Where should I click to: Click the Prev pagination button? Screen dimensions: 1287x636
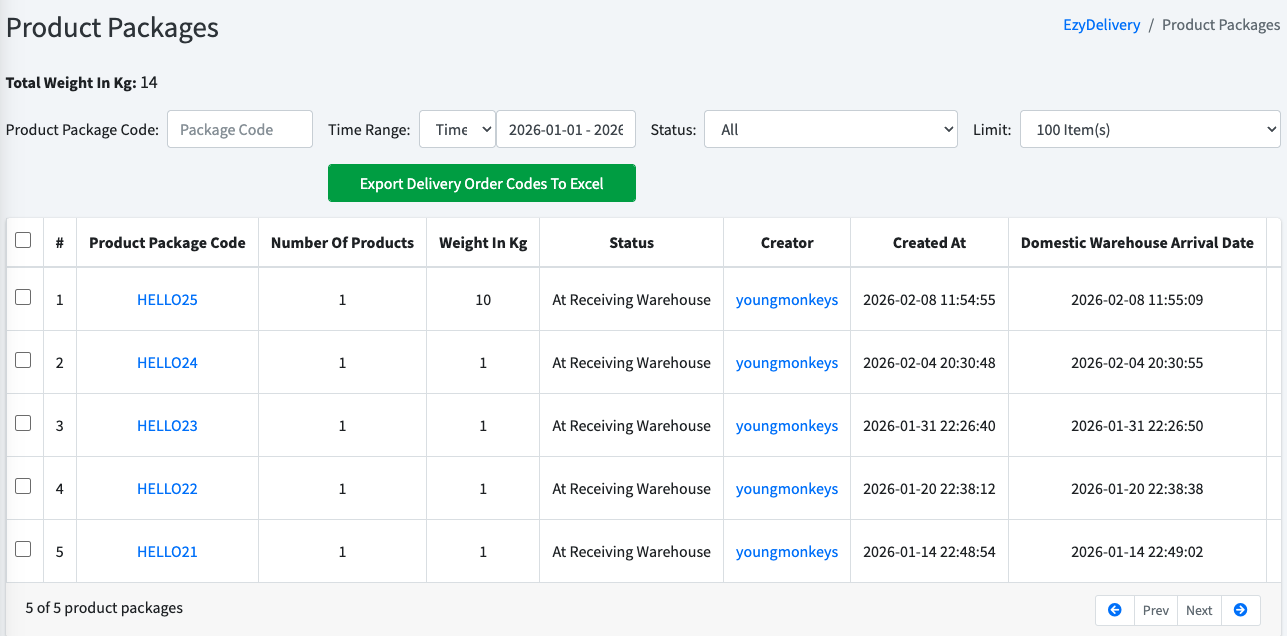click(1155, 610)
